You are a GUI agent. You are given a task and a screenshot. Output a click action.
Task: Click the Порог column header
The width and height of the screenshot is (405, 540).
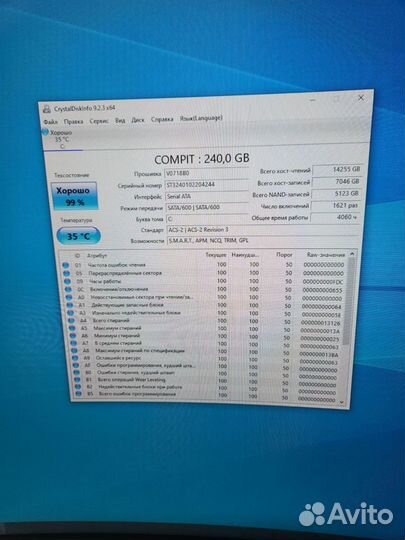(284, 255)
